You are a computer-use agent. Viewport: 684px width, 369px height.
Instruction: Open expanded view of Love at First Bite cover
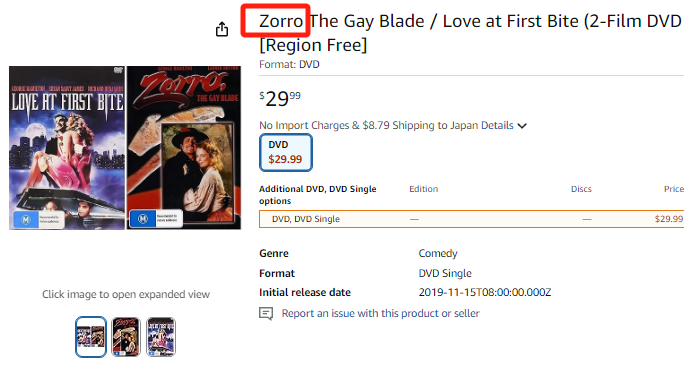[67, 148]
